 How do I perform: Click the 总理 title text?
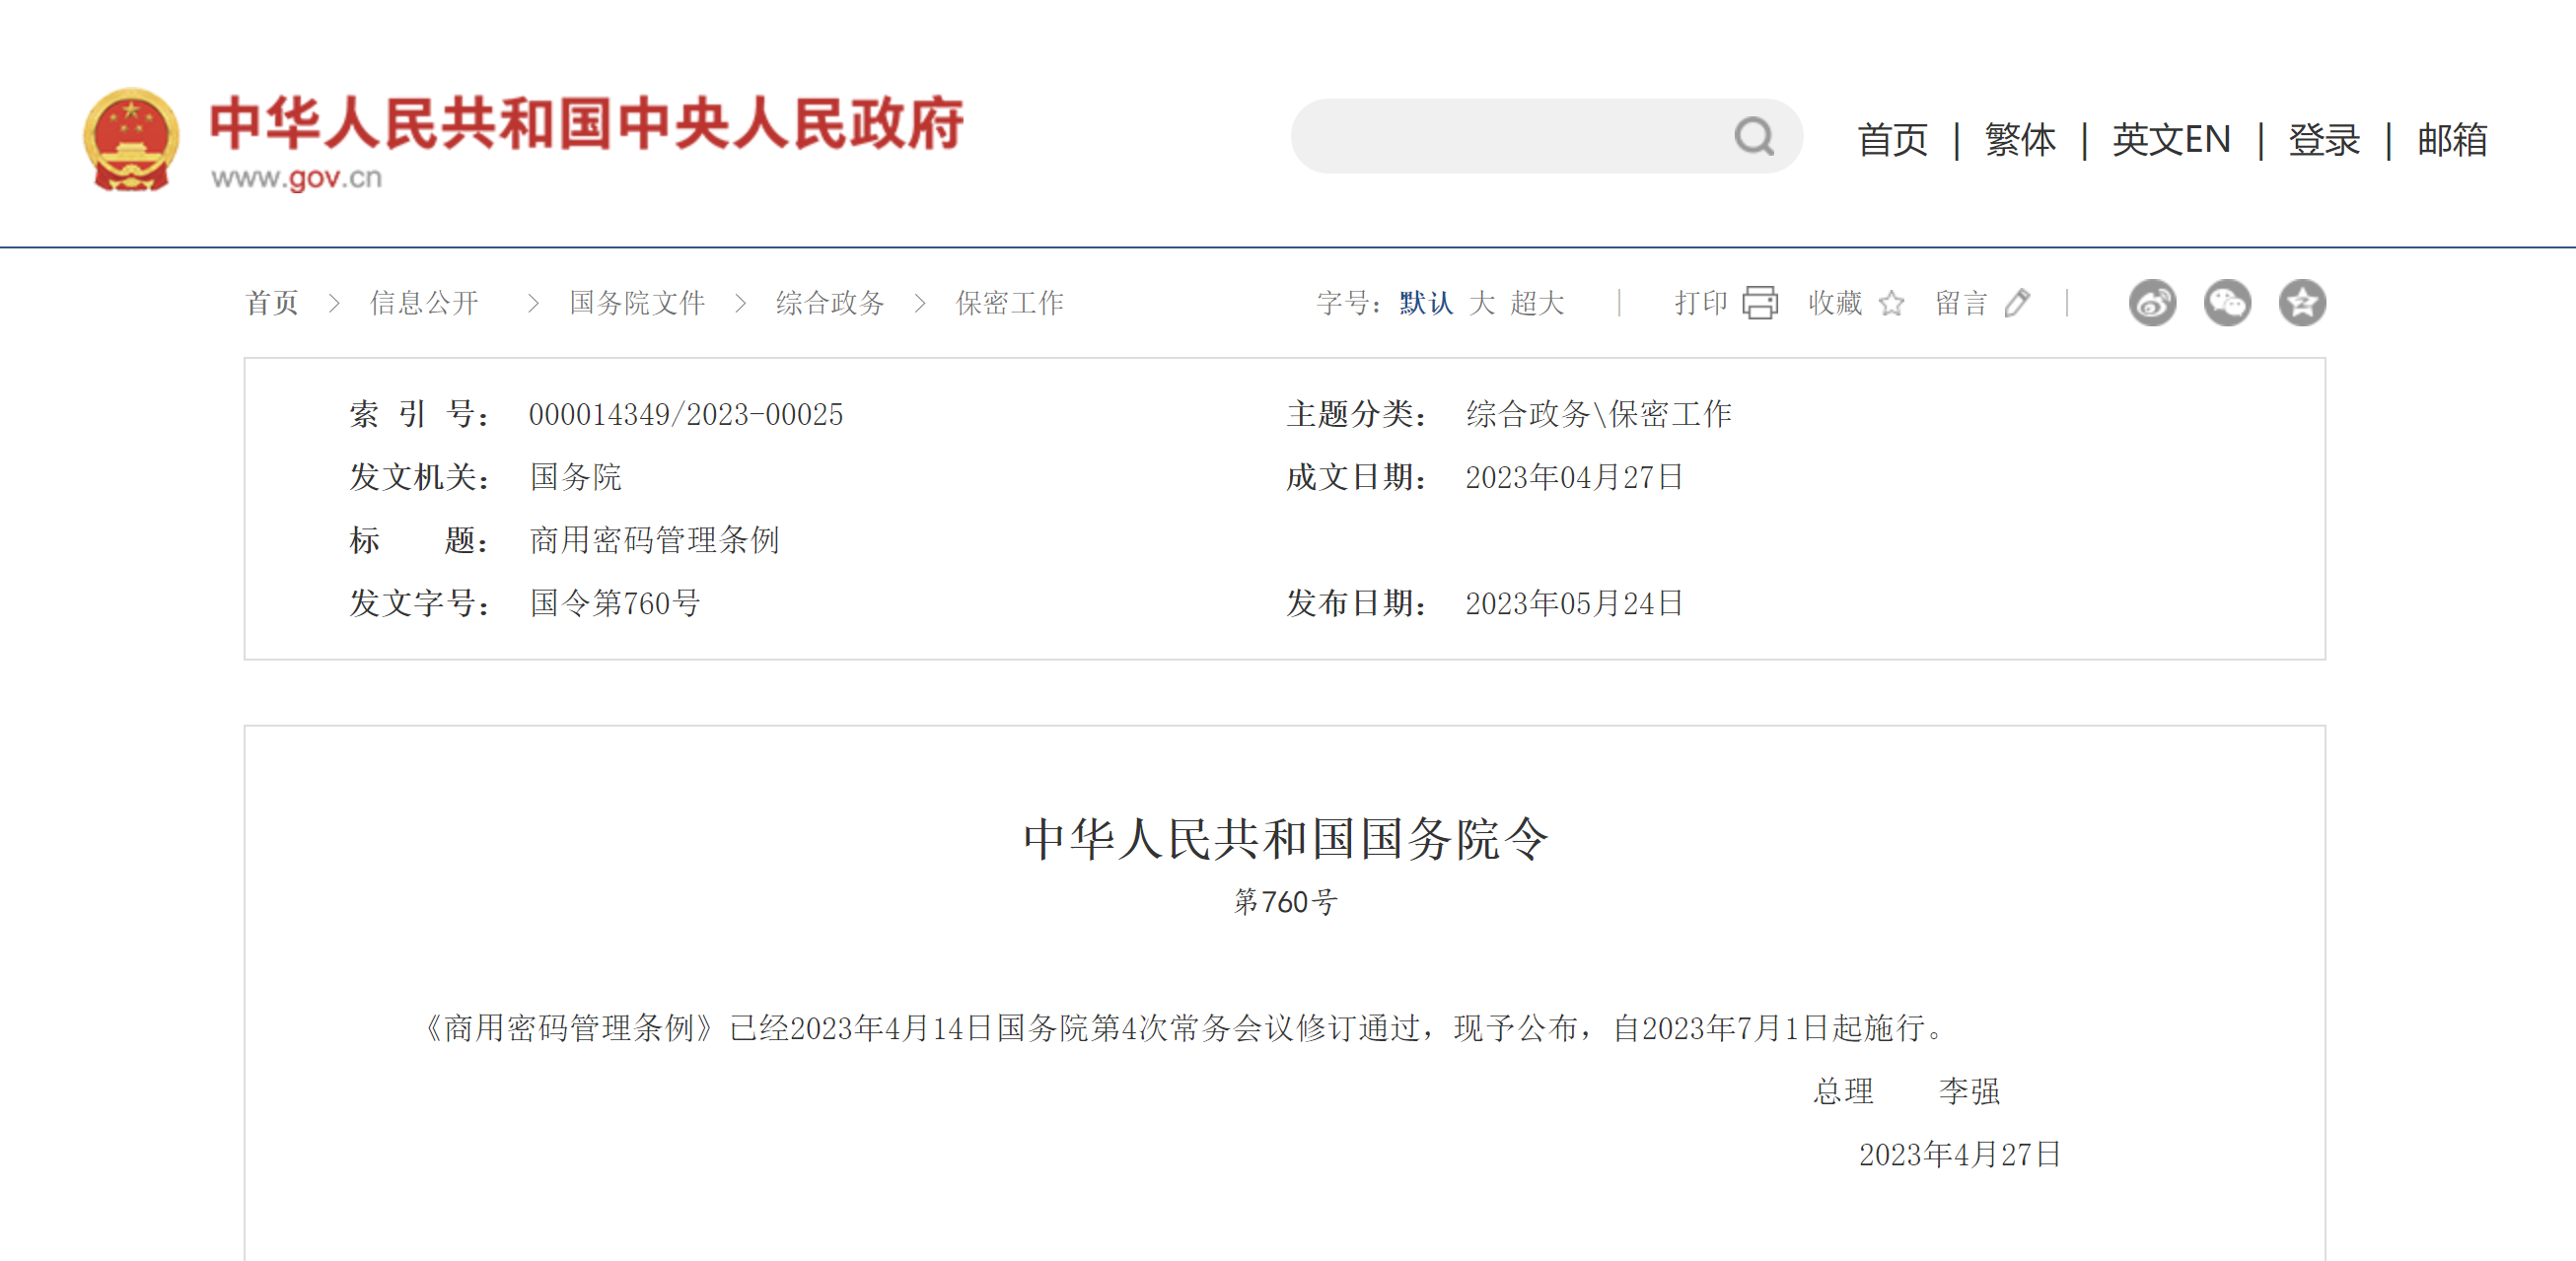point(1843,1091)
